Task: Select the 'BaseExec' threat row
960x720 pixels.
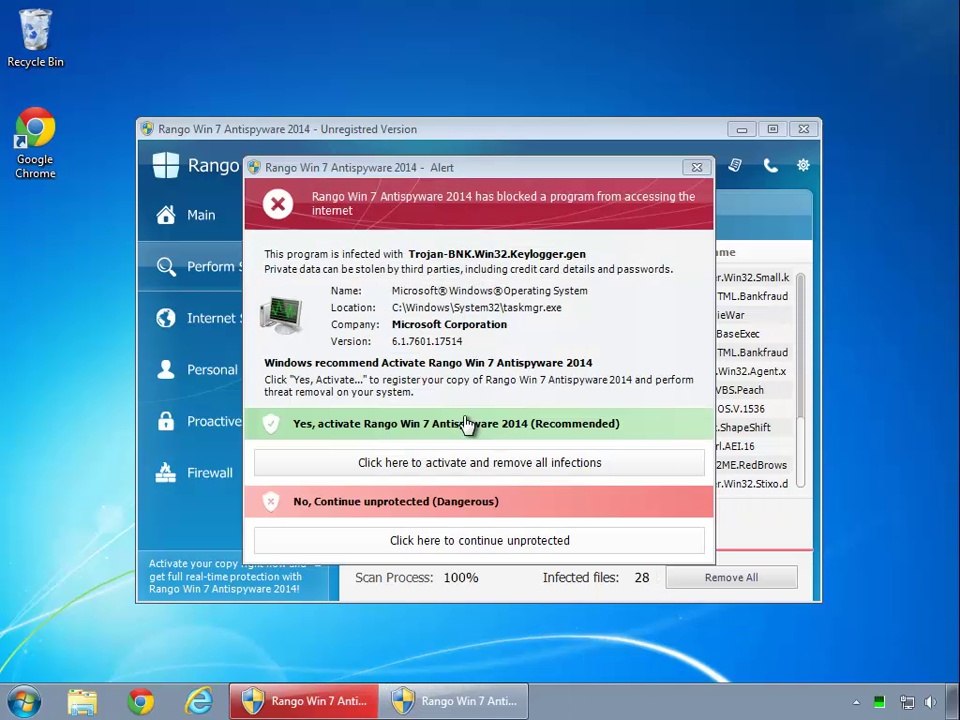Action: pos(754,334)
